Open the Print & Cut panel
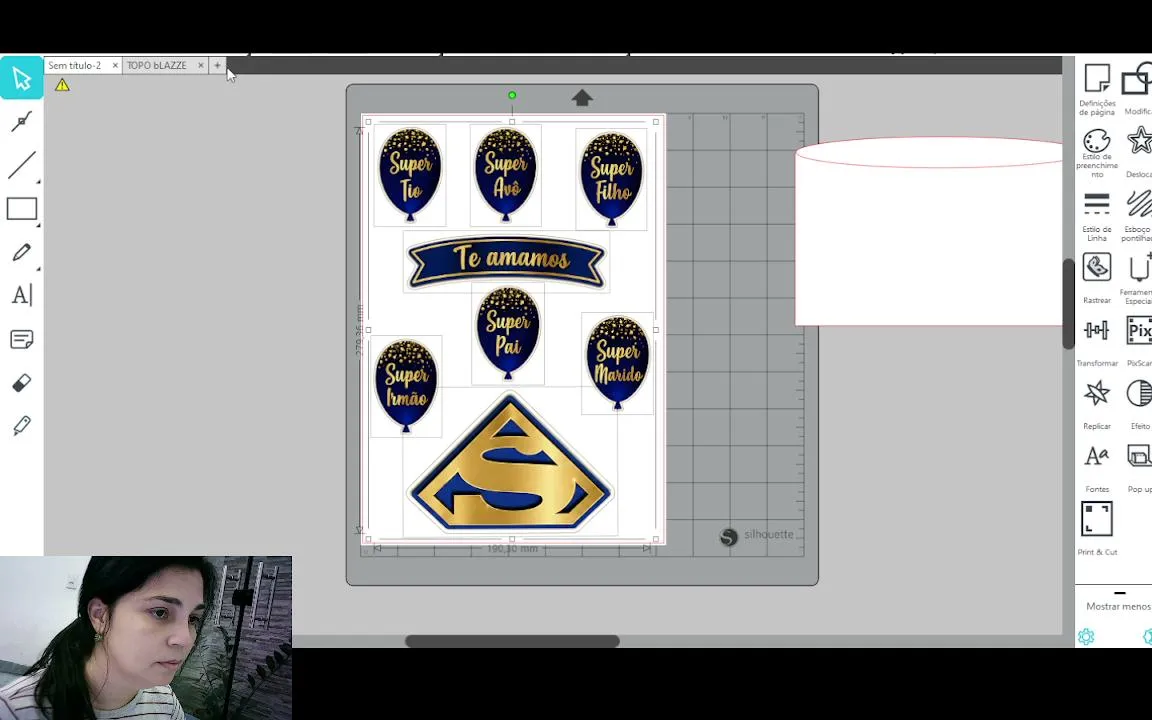The width and height of the screenshot is (1152, 720). [1097, 529]
